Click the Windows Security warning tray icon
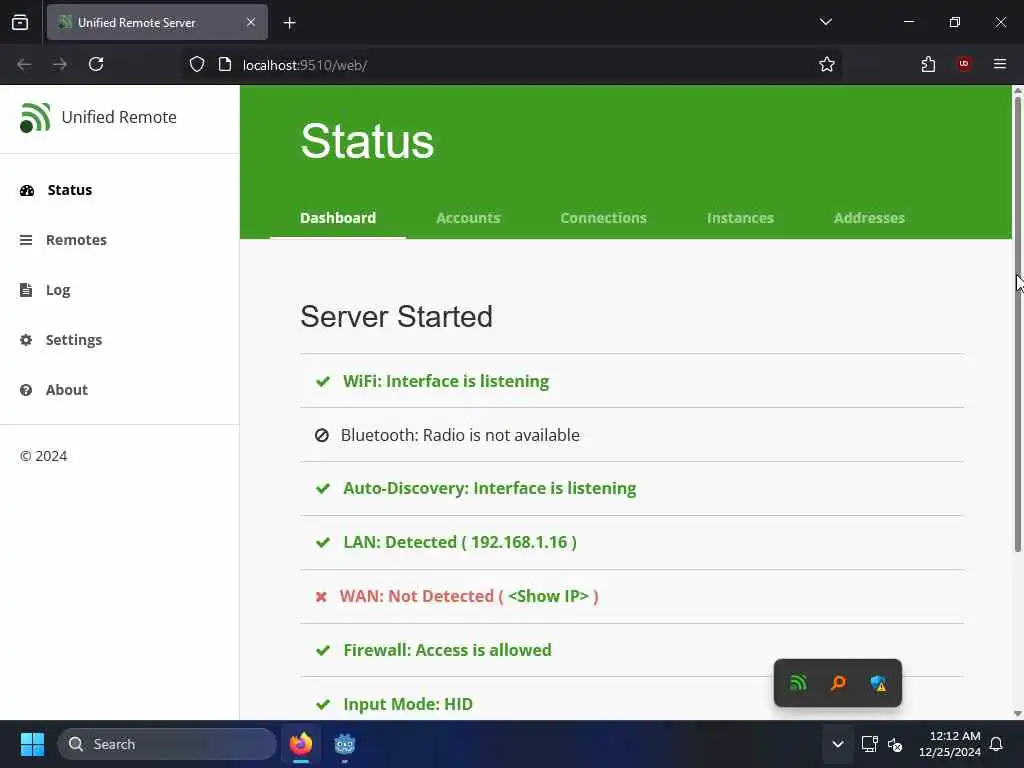 tap(878, 683)
